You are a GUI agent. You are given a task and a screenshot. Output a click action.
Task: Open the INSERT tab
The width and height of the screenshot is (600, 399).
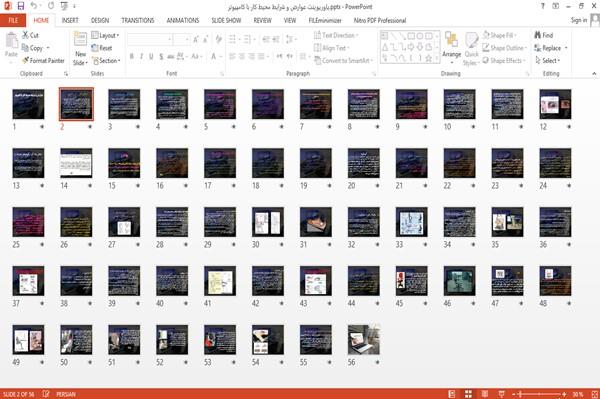(x=70, y=20)
